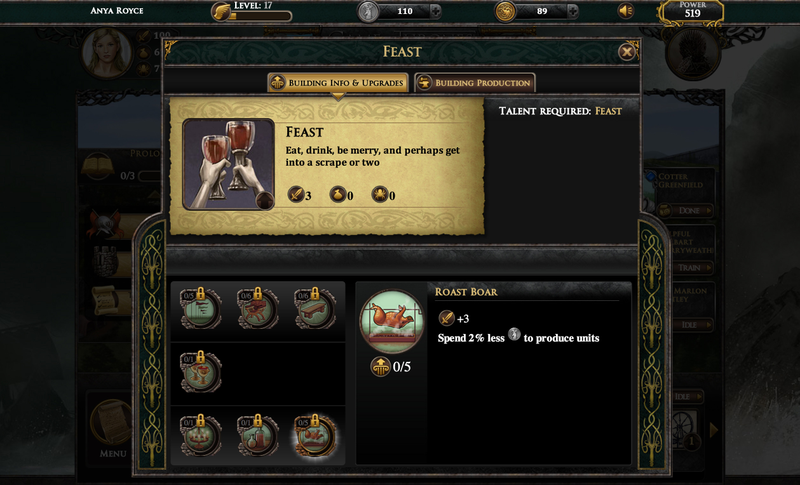The height and width of the screenshot is (485, 800).
Task: Click the Roast Boar upgrade level icon
Action: [x=380, y=367]
